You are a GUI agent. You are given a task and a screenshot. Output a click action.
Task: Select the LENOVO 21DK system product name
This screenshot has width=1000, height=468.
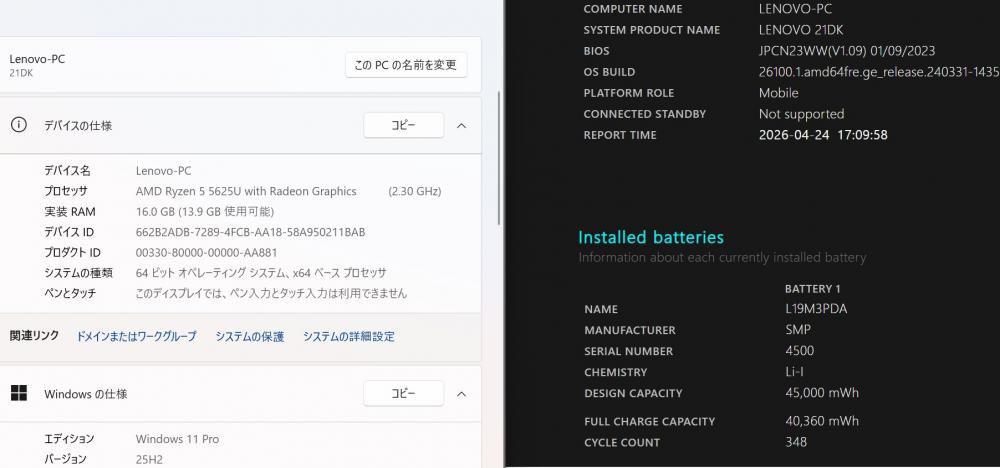(801, 30)
